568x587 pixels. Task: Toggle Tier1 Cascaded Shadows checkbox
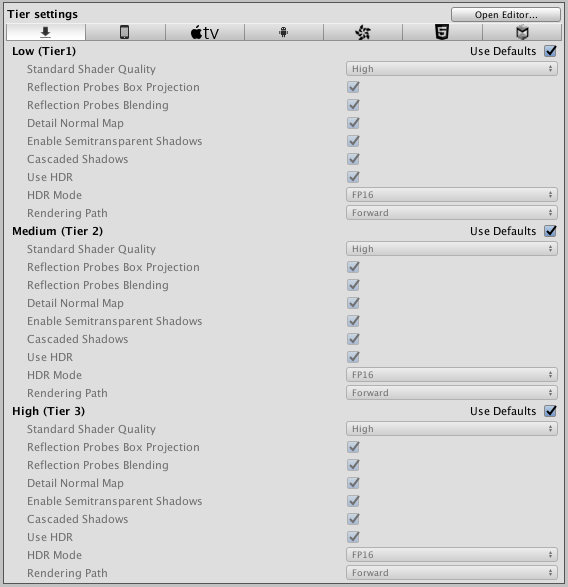coord(353,159)
